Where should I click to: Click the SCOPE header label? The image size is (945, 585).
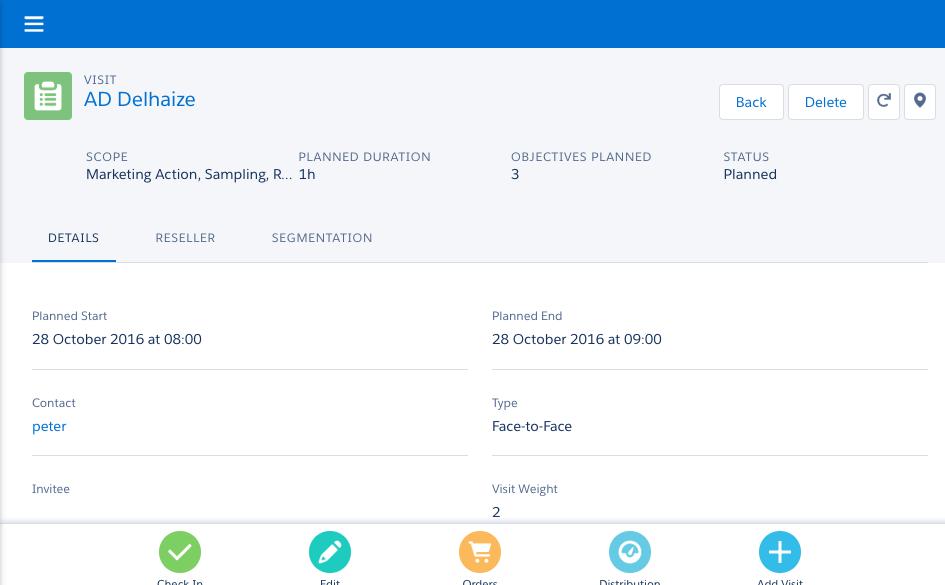coord(107,157)
